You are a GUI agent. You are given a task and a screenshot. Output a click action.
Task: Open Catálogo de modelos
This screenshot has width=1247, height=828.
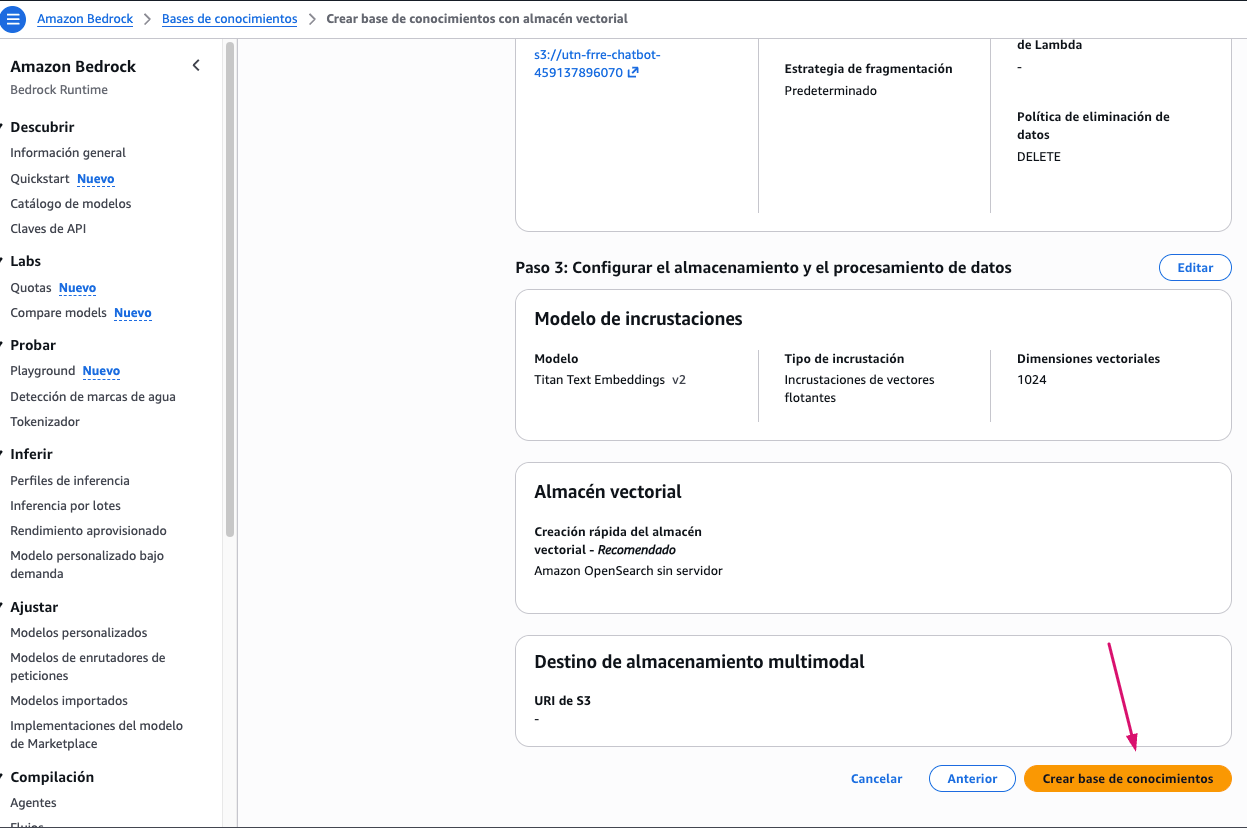tap(71, 204)
